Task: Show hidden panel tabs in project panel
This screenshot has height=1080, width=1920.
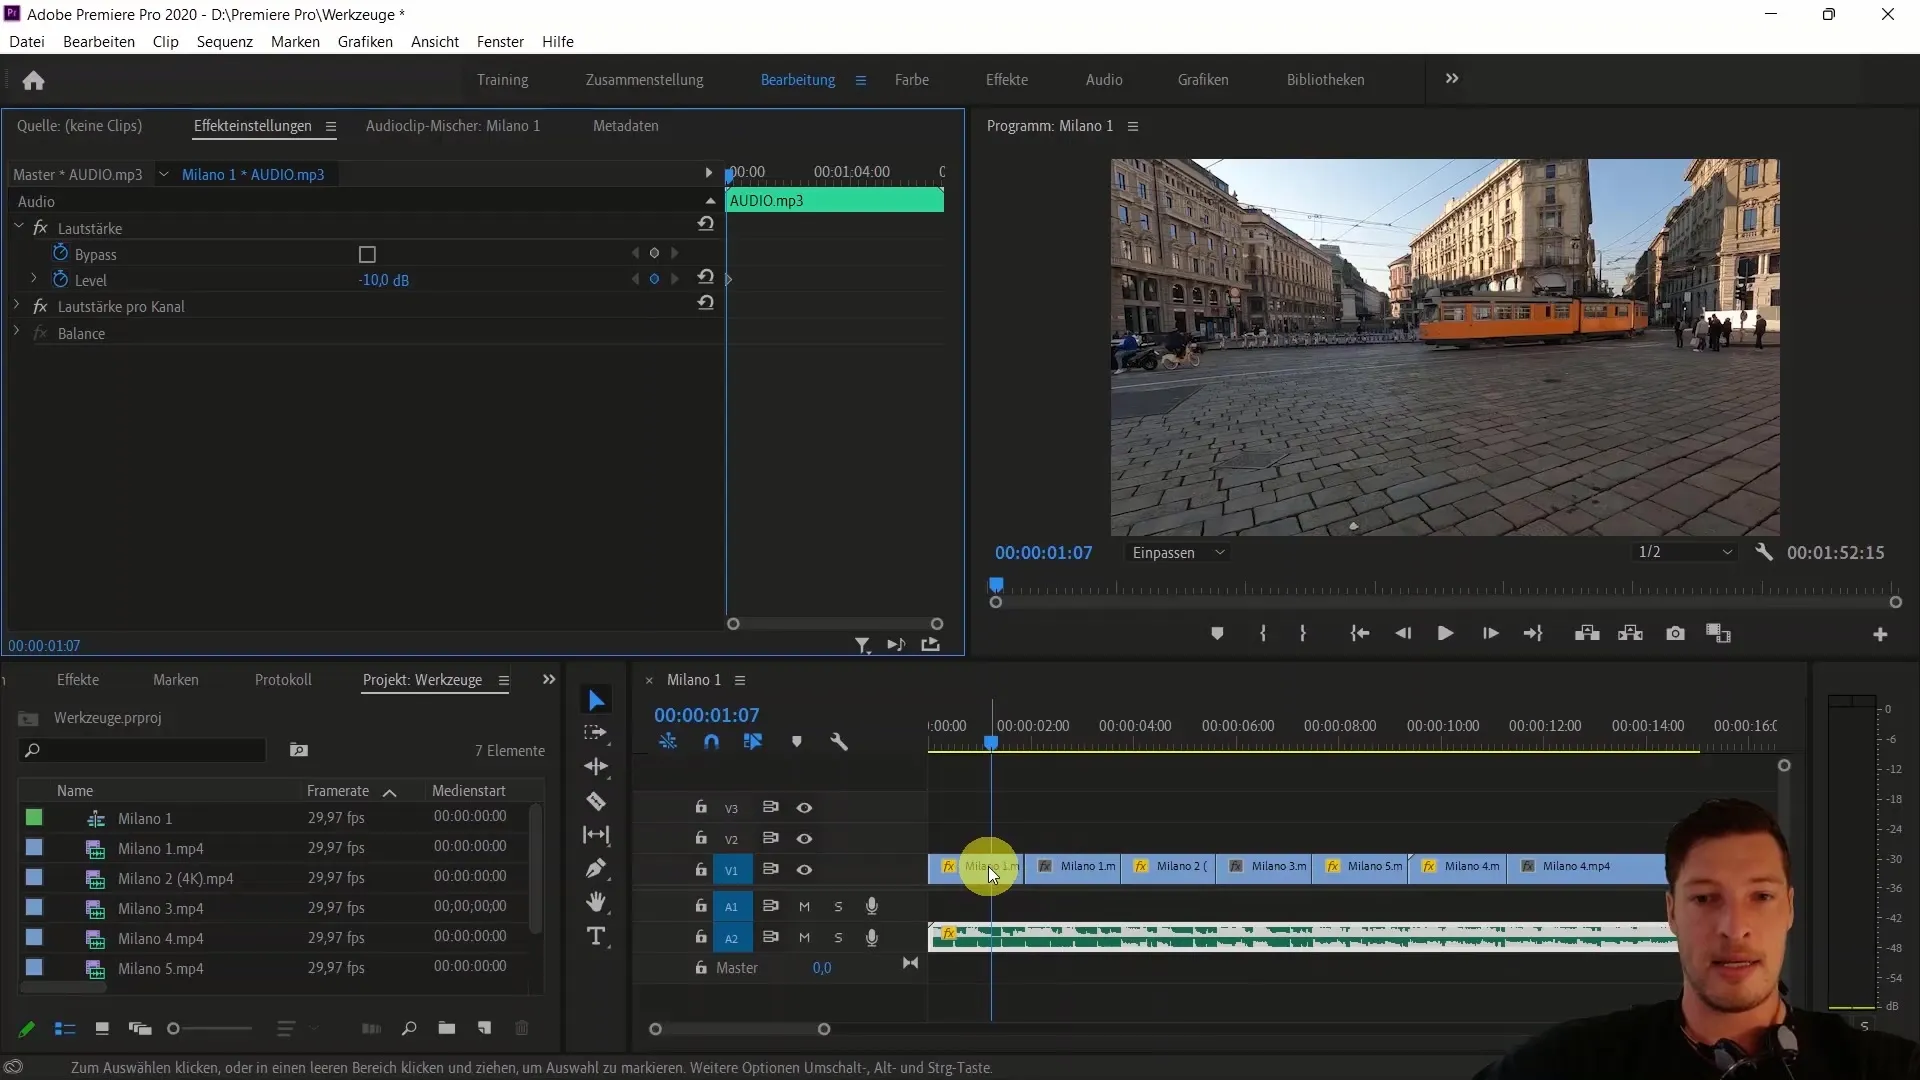Action: pyautogui.click(x=548, y=680)
